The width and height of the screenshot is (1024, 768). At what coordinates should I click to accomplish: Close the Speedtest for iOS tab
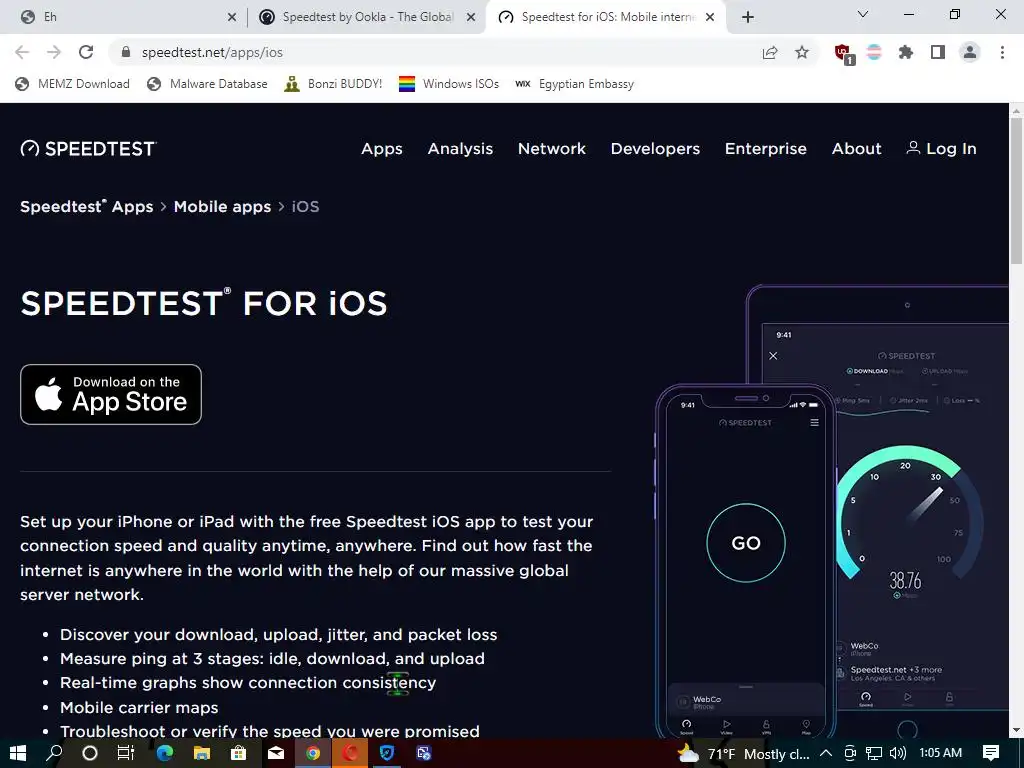click(x=710, y=17)
